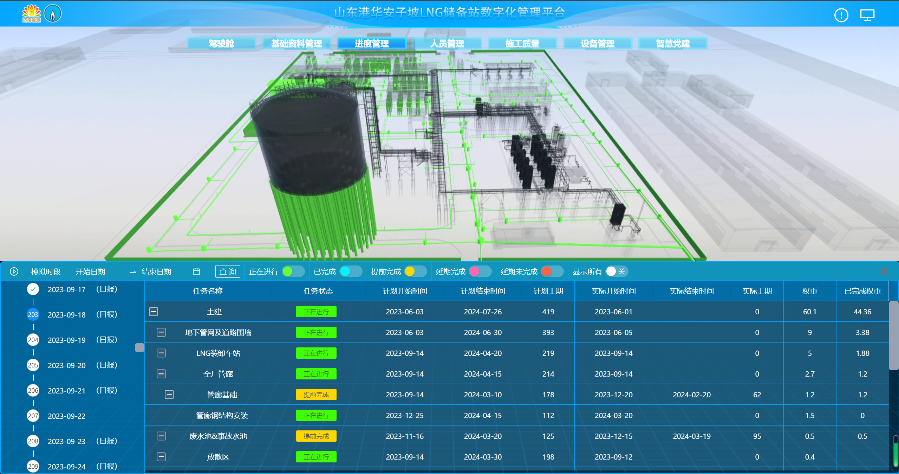Collapse the 地下管网及道路围墙 task row
This screenshot has width=899, height=474.
coord(162,332)
